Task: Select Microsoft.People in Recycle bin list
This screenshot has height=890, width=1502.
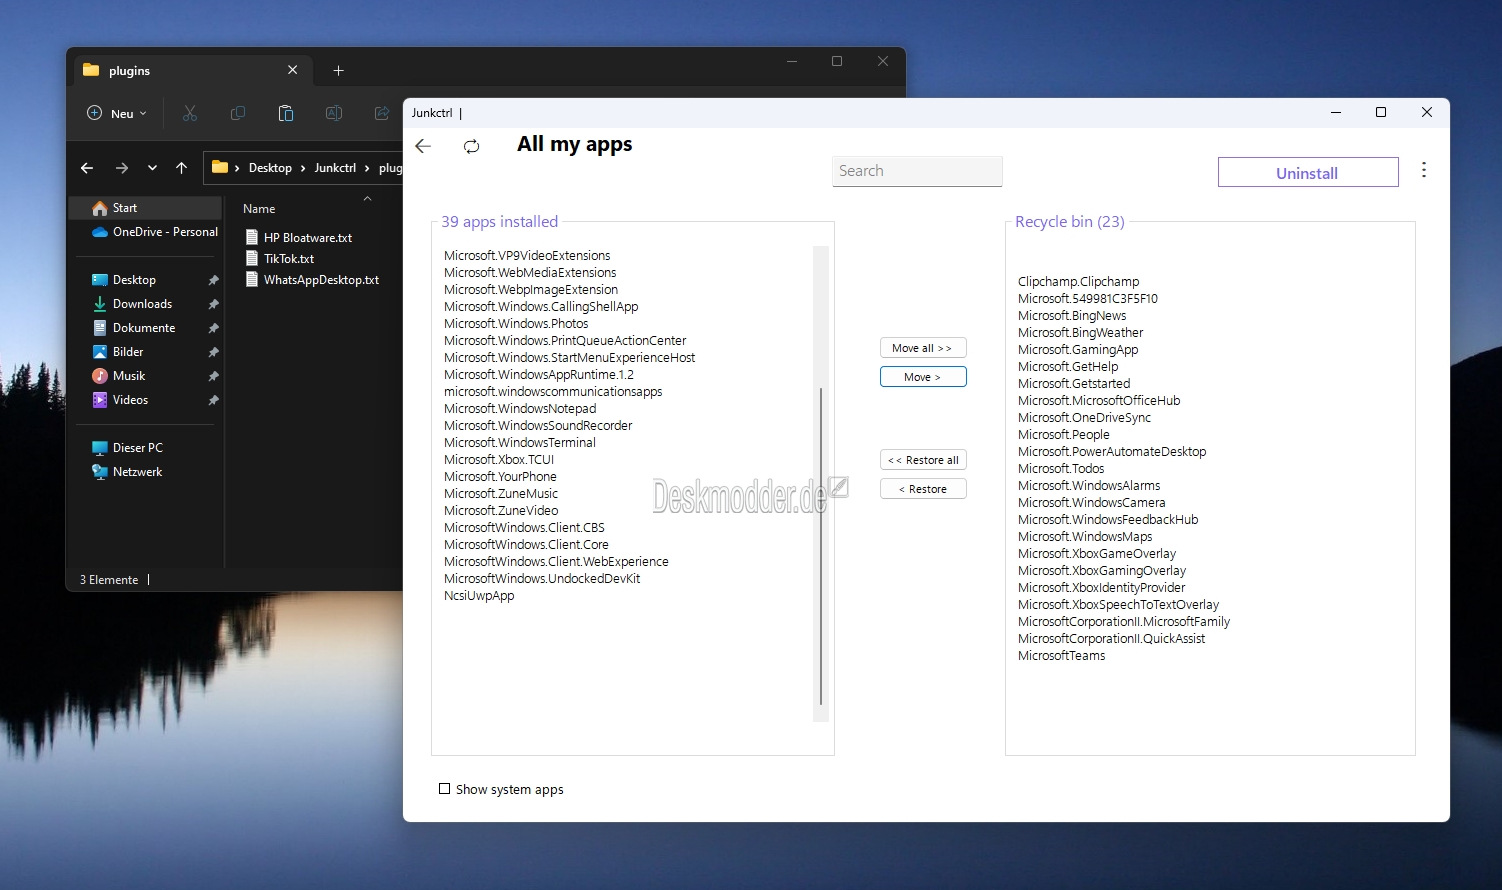Action: click(1064, 435)
